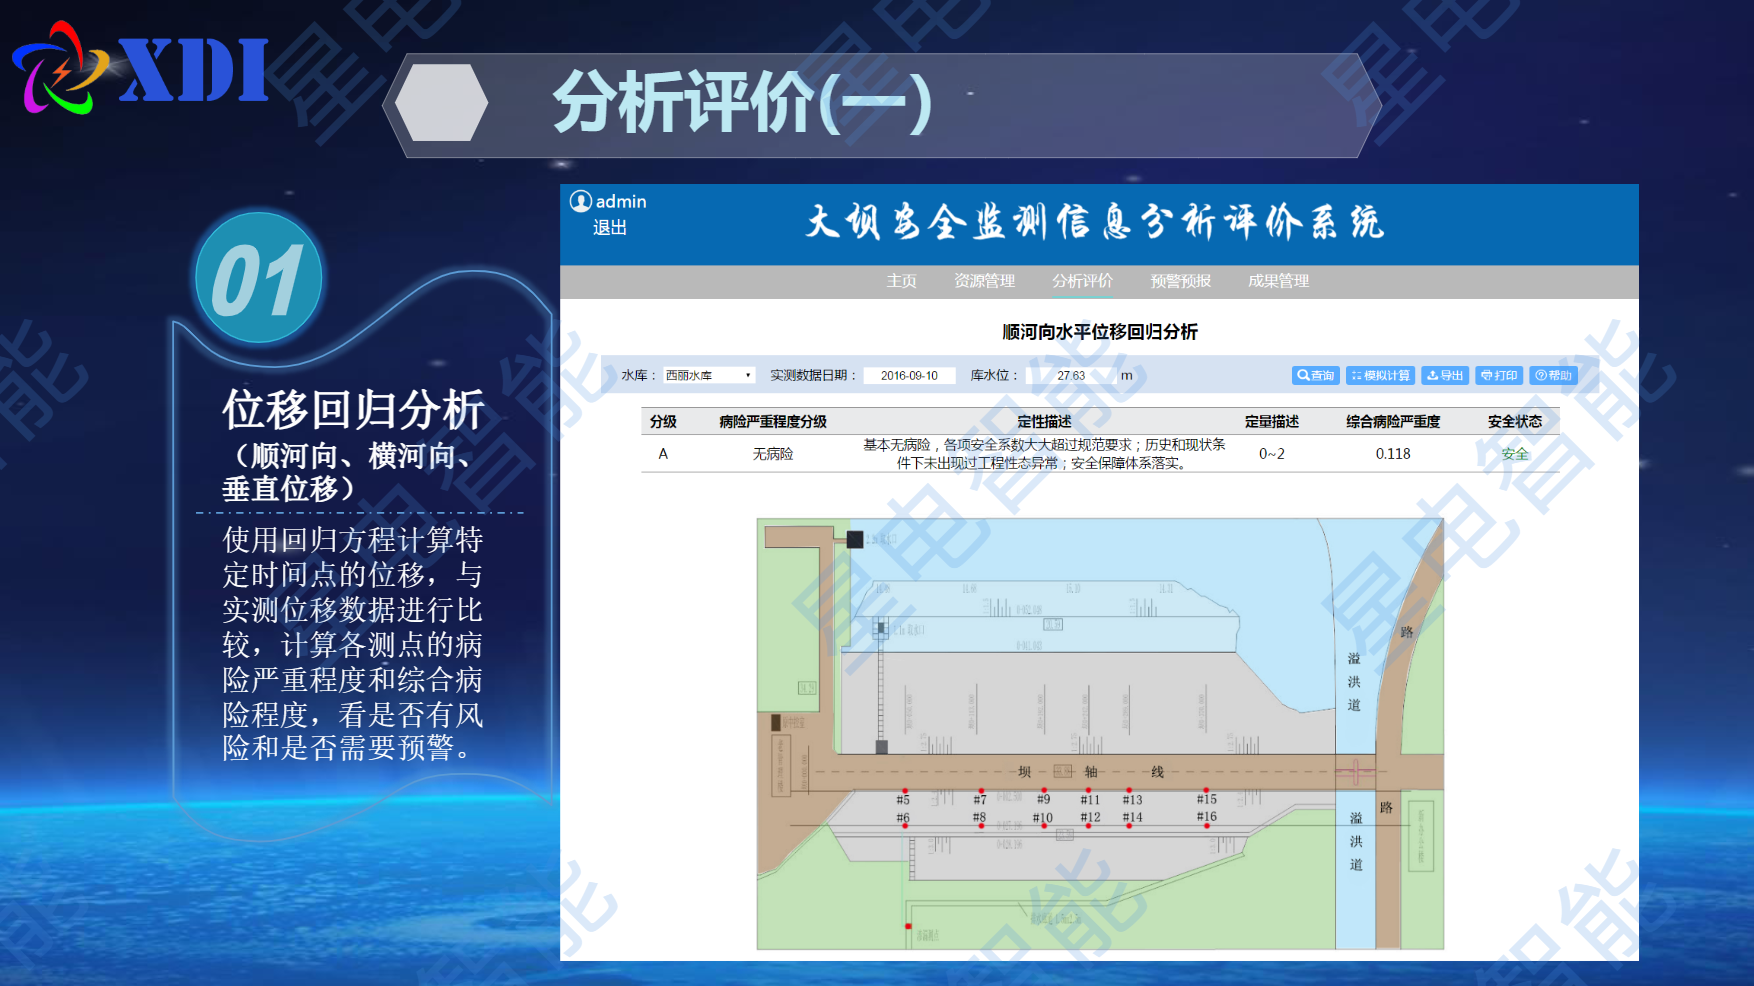Screen dimensions: 1754x986
Task: Open the 主页 tab
Action: click(901, 281)
